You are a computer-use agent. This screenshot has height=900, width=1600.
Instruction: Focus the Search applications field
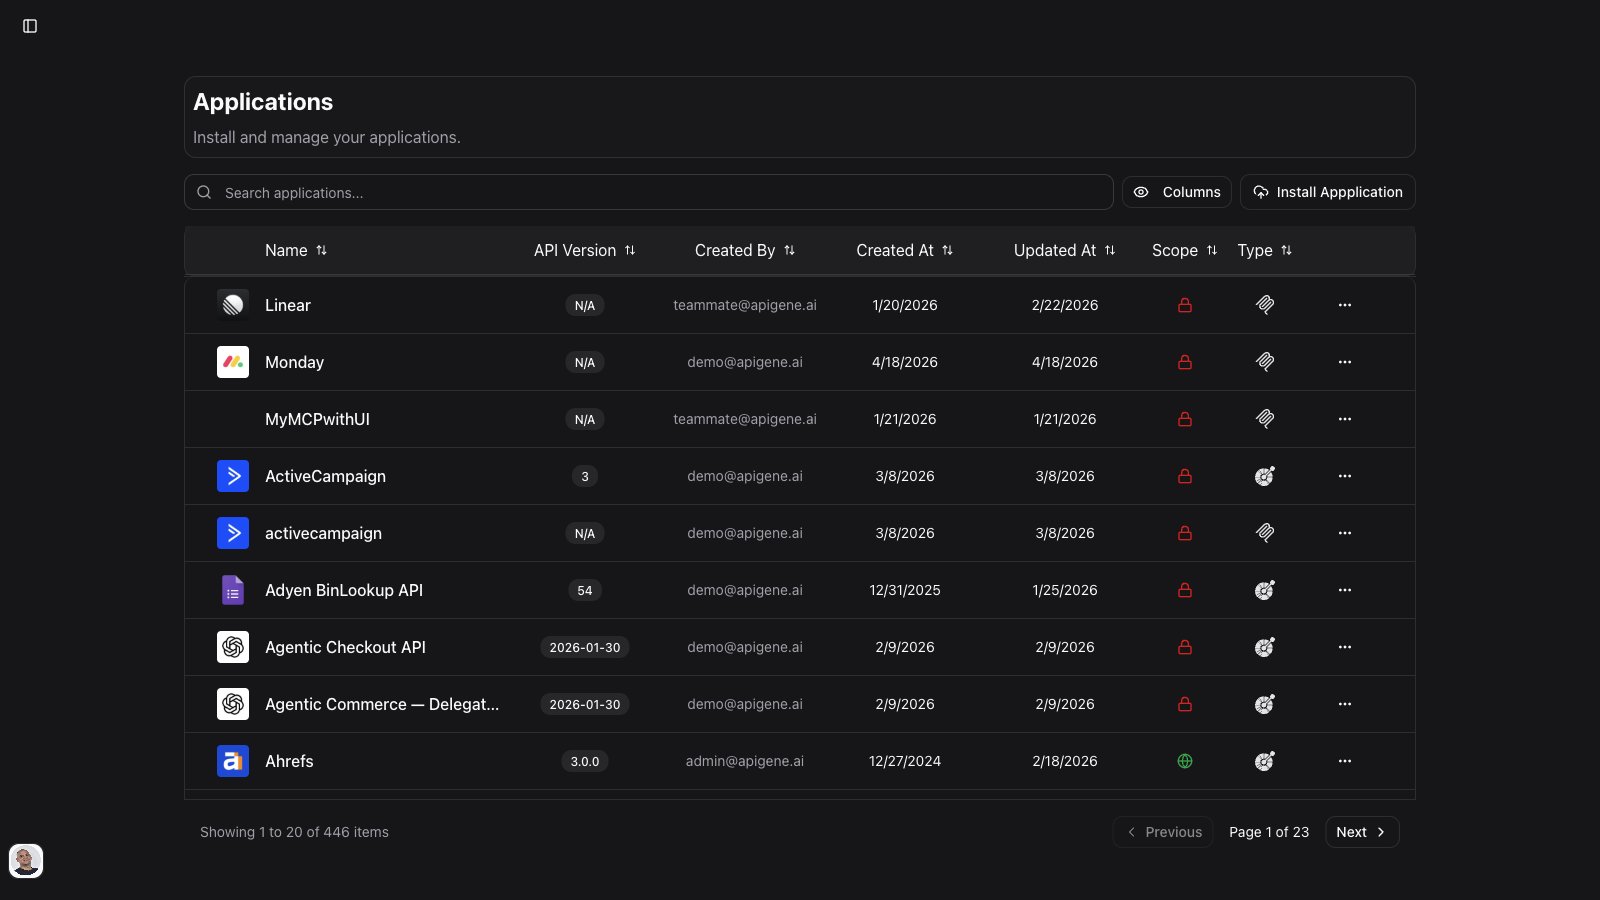649,192
